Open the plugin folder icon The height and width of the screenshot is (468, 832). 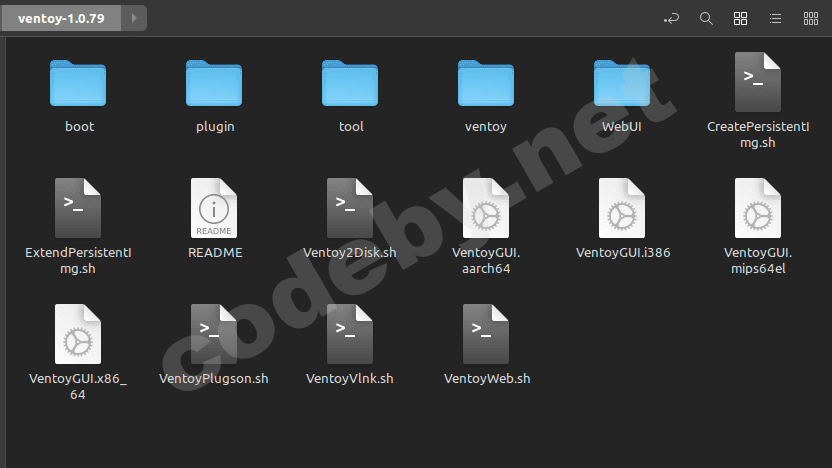point(214,83)
